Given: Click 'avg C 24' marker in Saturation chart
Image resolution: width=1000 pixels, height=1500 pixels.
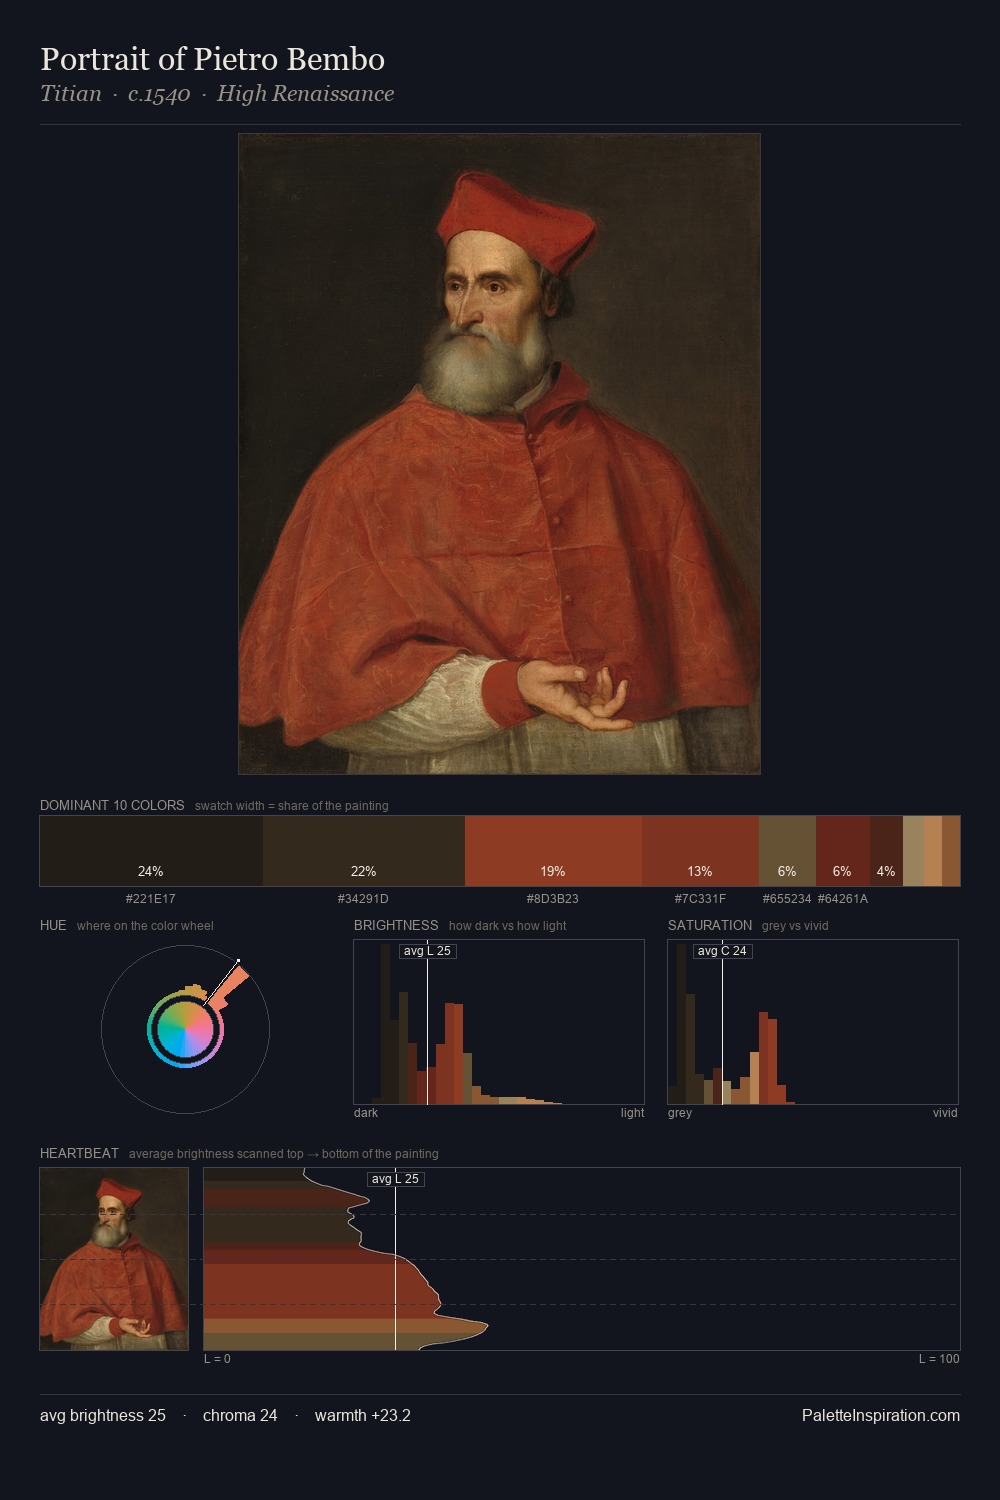Looking at the screenshot, I should coord(722,951).
